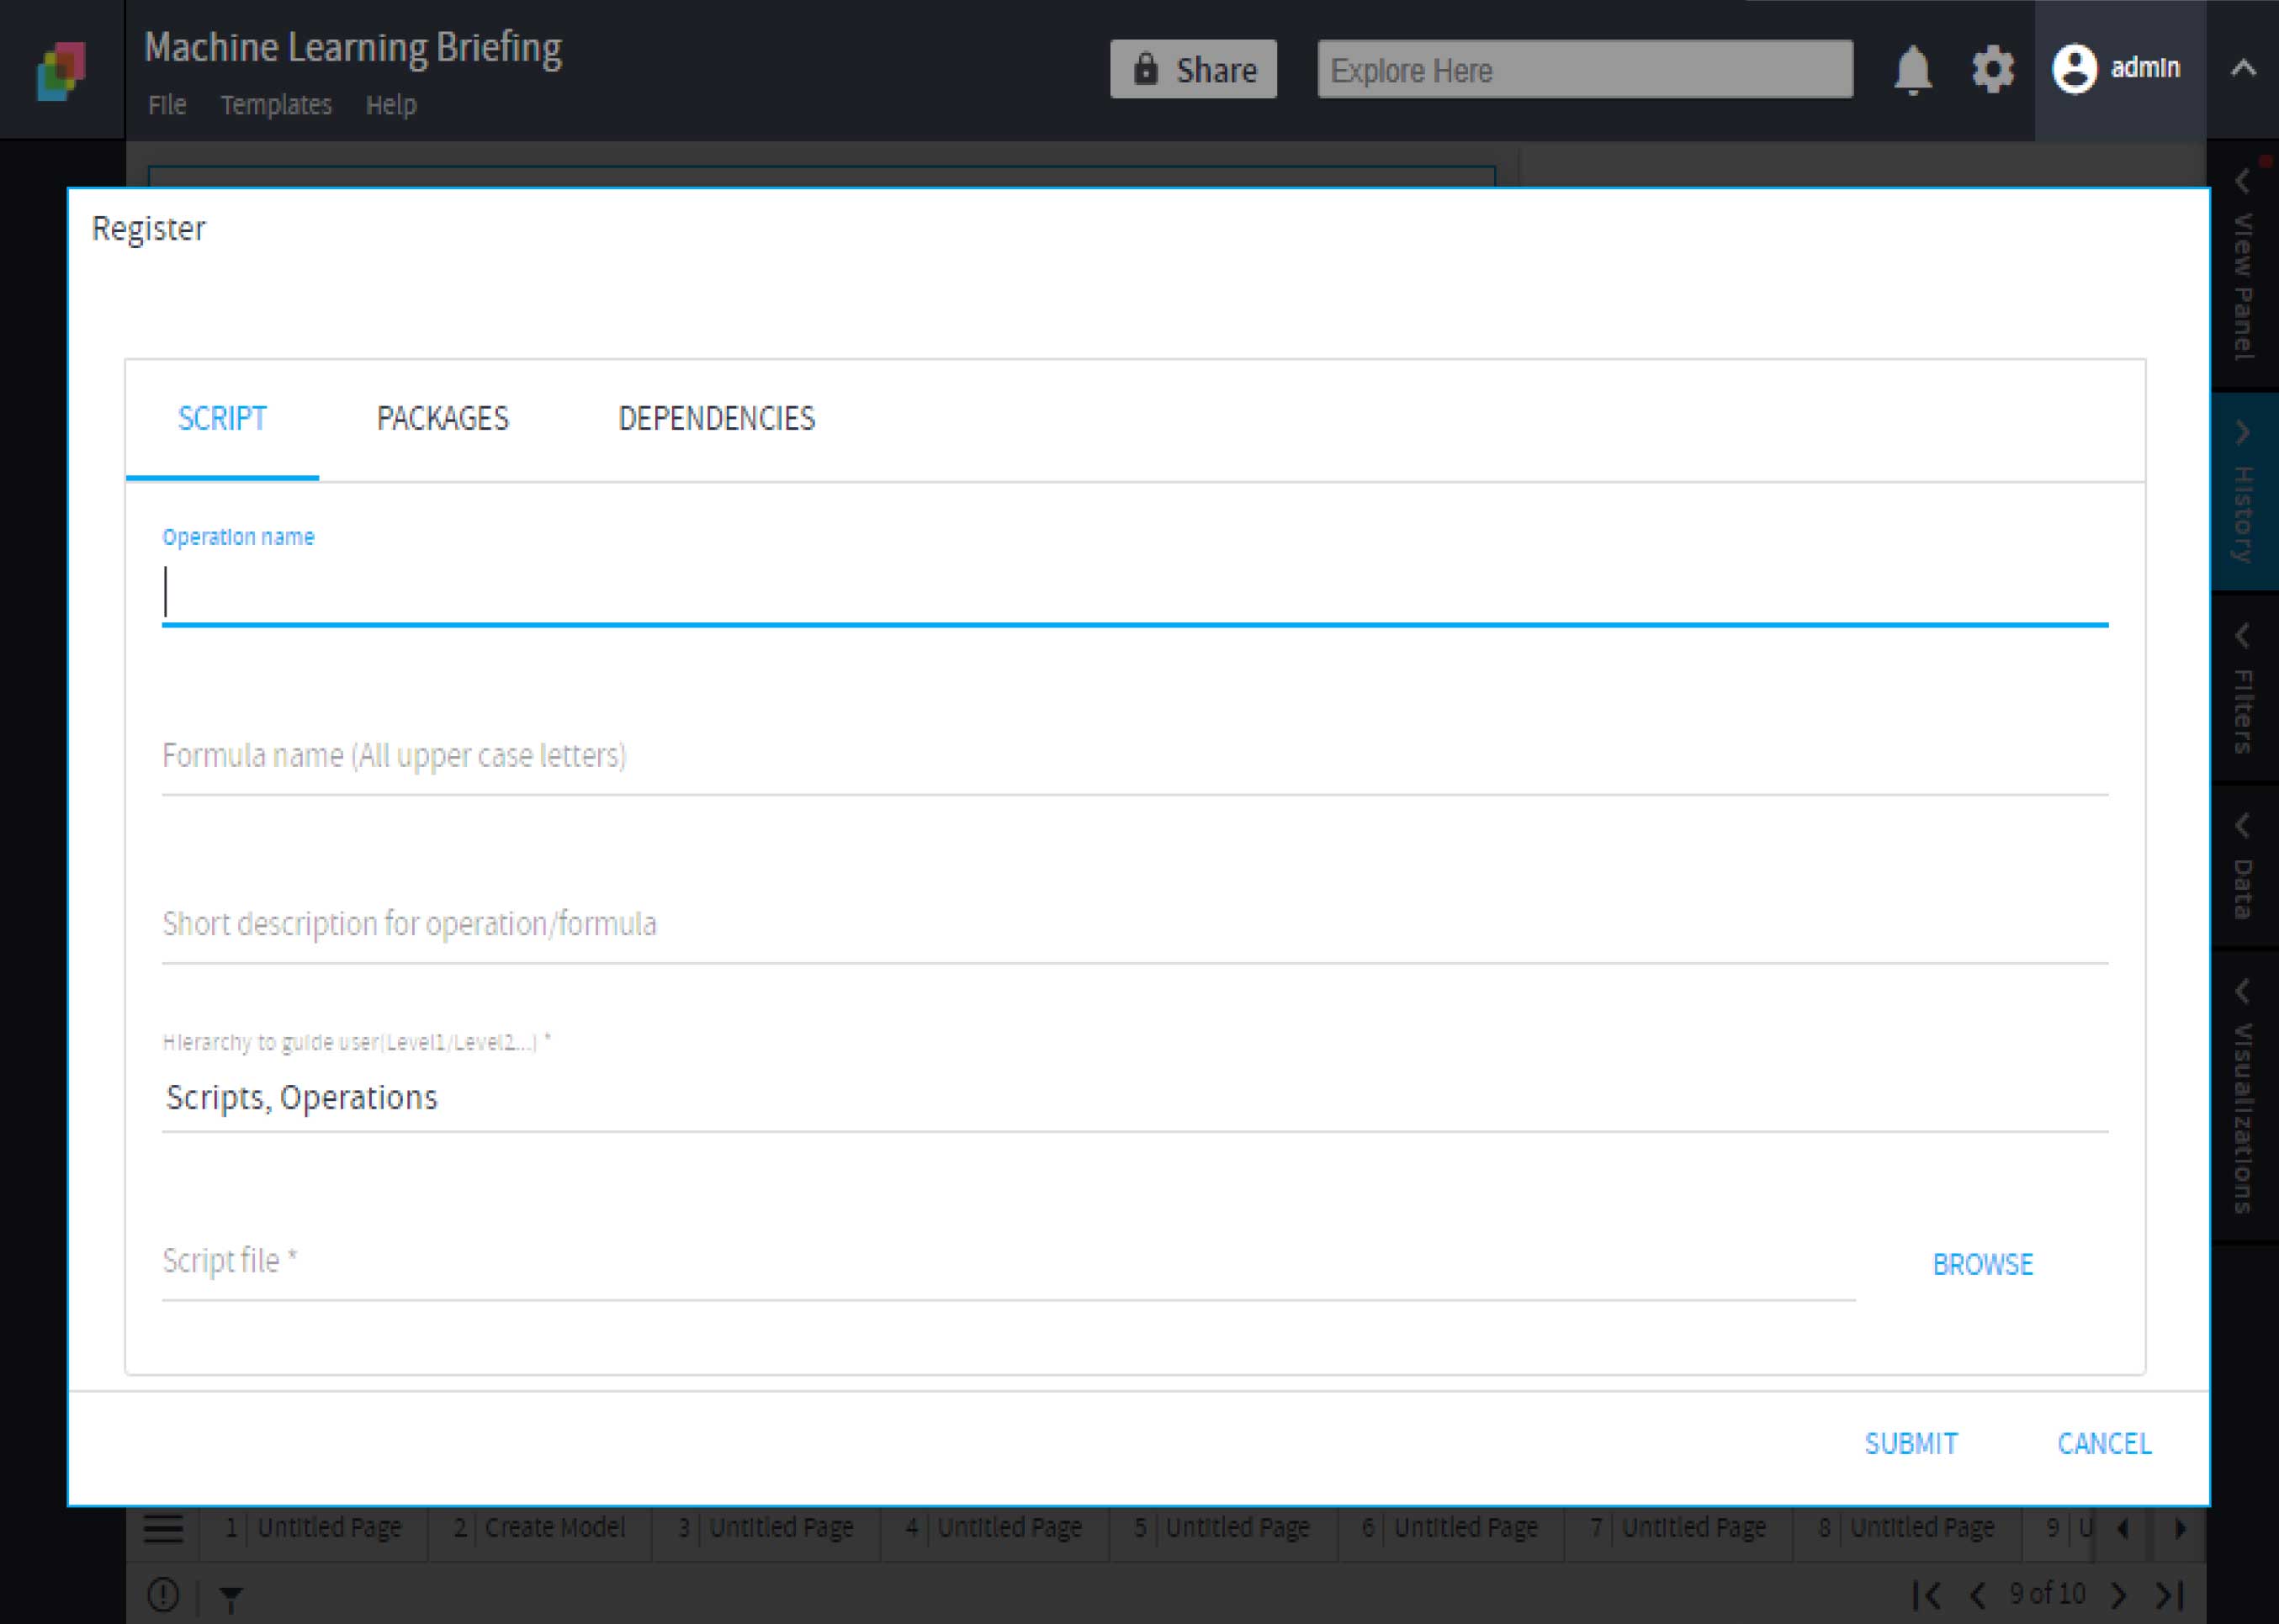This screenshot has height=1624, width=2279.
Task: Select page tab 2 Create Model
Action: pos(540,1528)
